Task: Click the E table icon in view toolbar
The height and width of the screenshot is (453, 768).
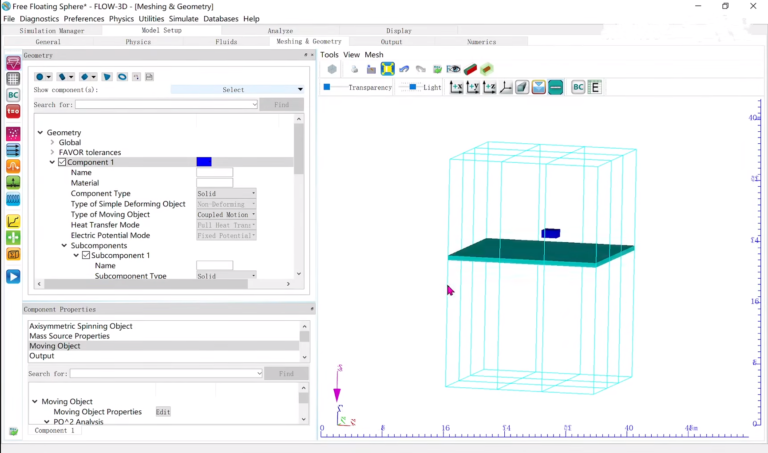Action: [595, 87]
